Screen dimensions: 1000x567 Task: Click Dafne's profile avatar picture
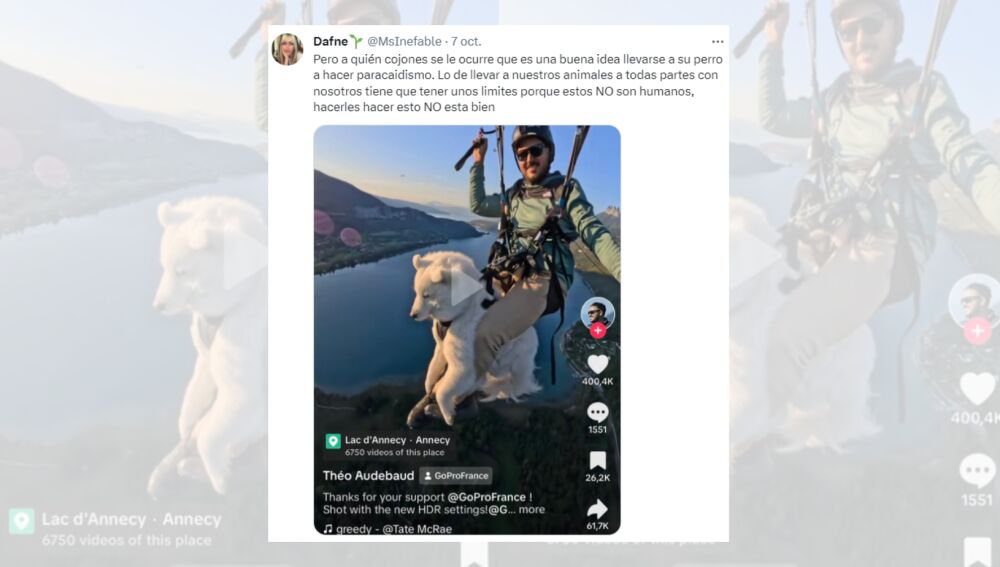tap(288, 49)
